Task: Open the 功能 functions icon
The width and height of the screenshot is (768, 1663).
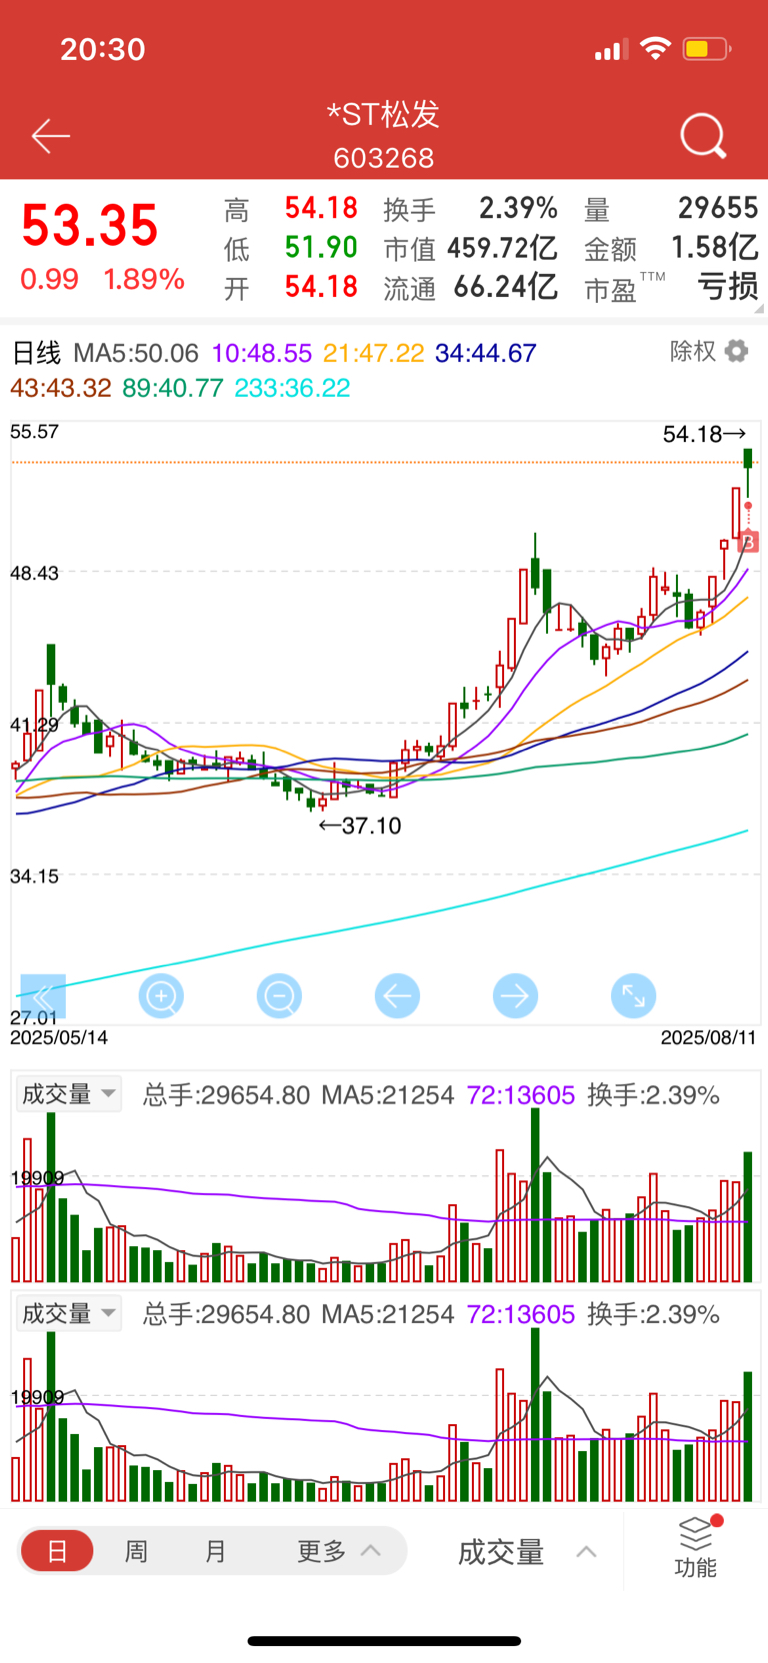Action: click(696, 1547)
